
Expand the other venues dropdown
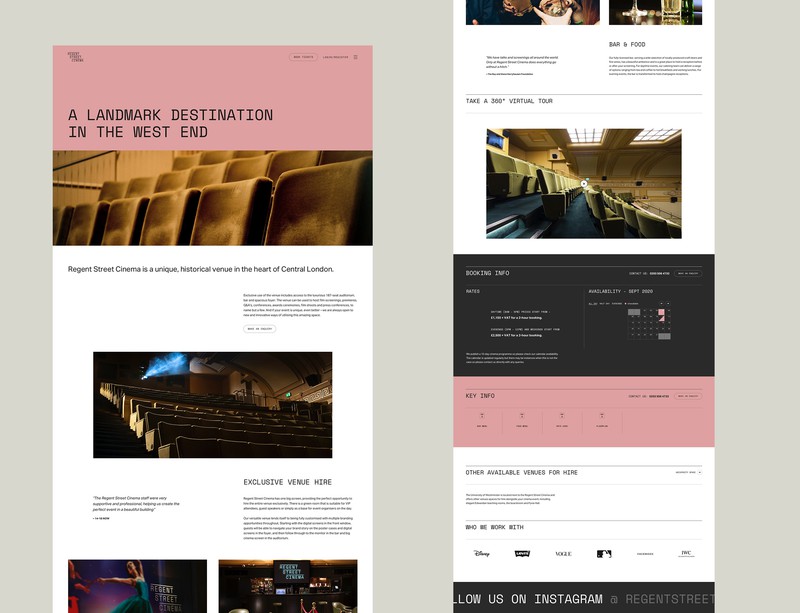(x=688, y=472)
